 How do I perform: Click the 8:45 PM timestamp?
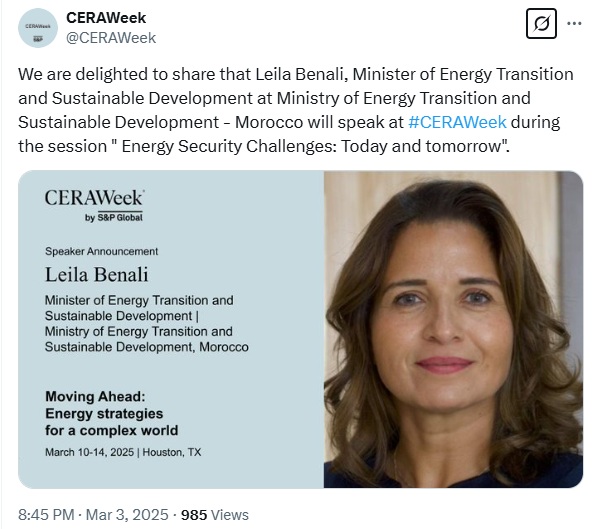click(47, 515)
